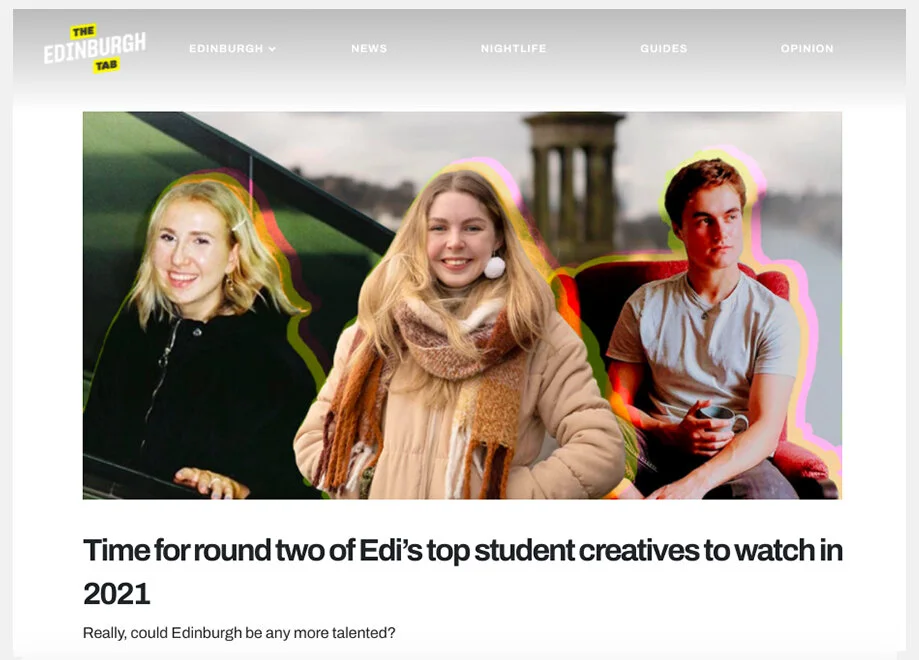Click The Edinburgh Tab logo
This screenshot has width=919, height=660.
click(x=95, y=48)
